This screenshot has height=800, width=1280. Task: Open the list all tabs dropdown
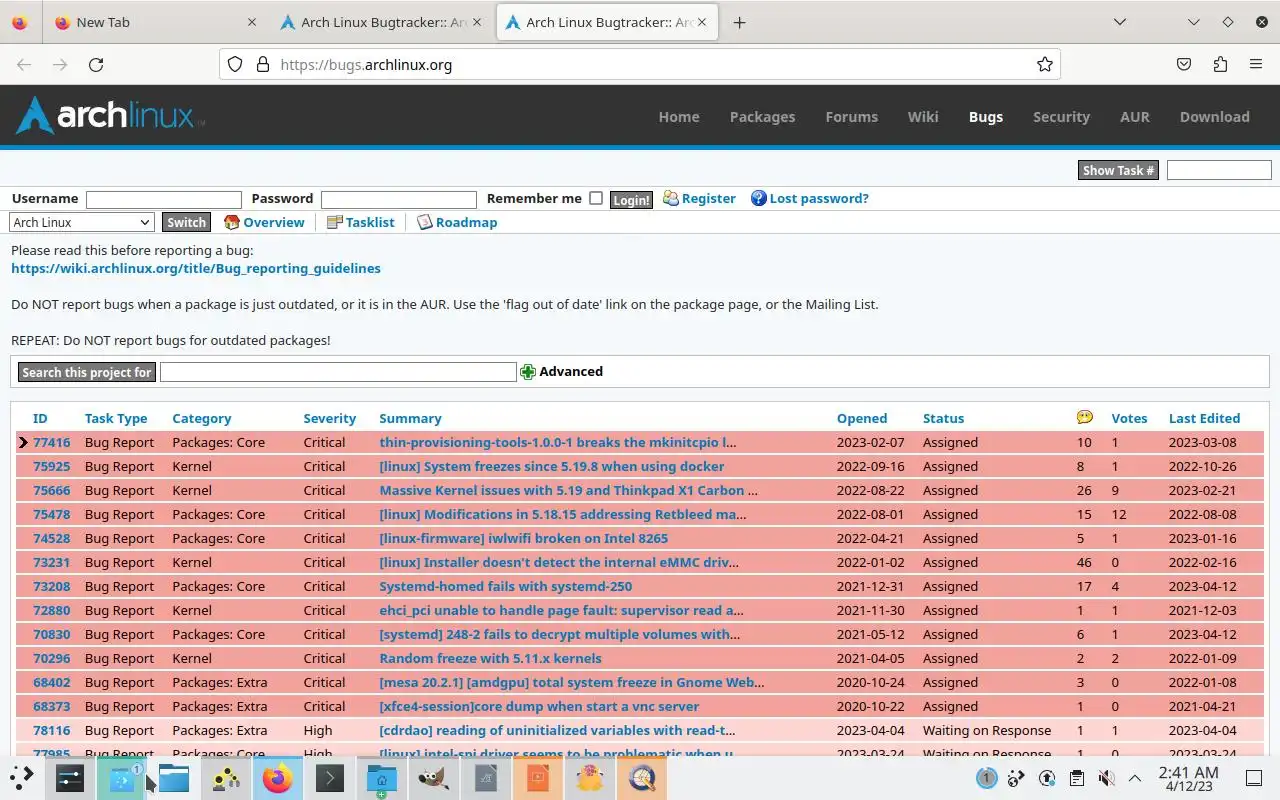coord(1120,22)
